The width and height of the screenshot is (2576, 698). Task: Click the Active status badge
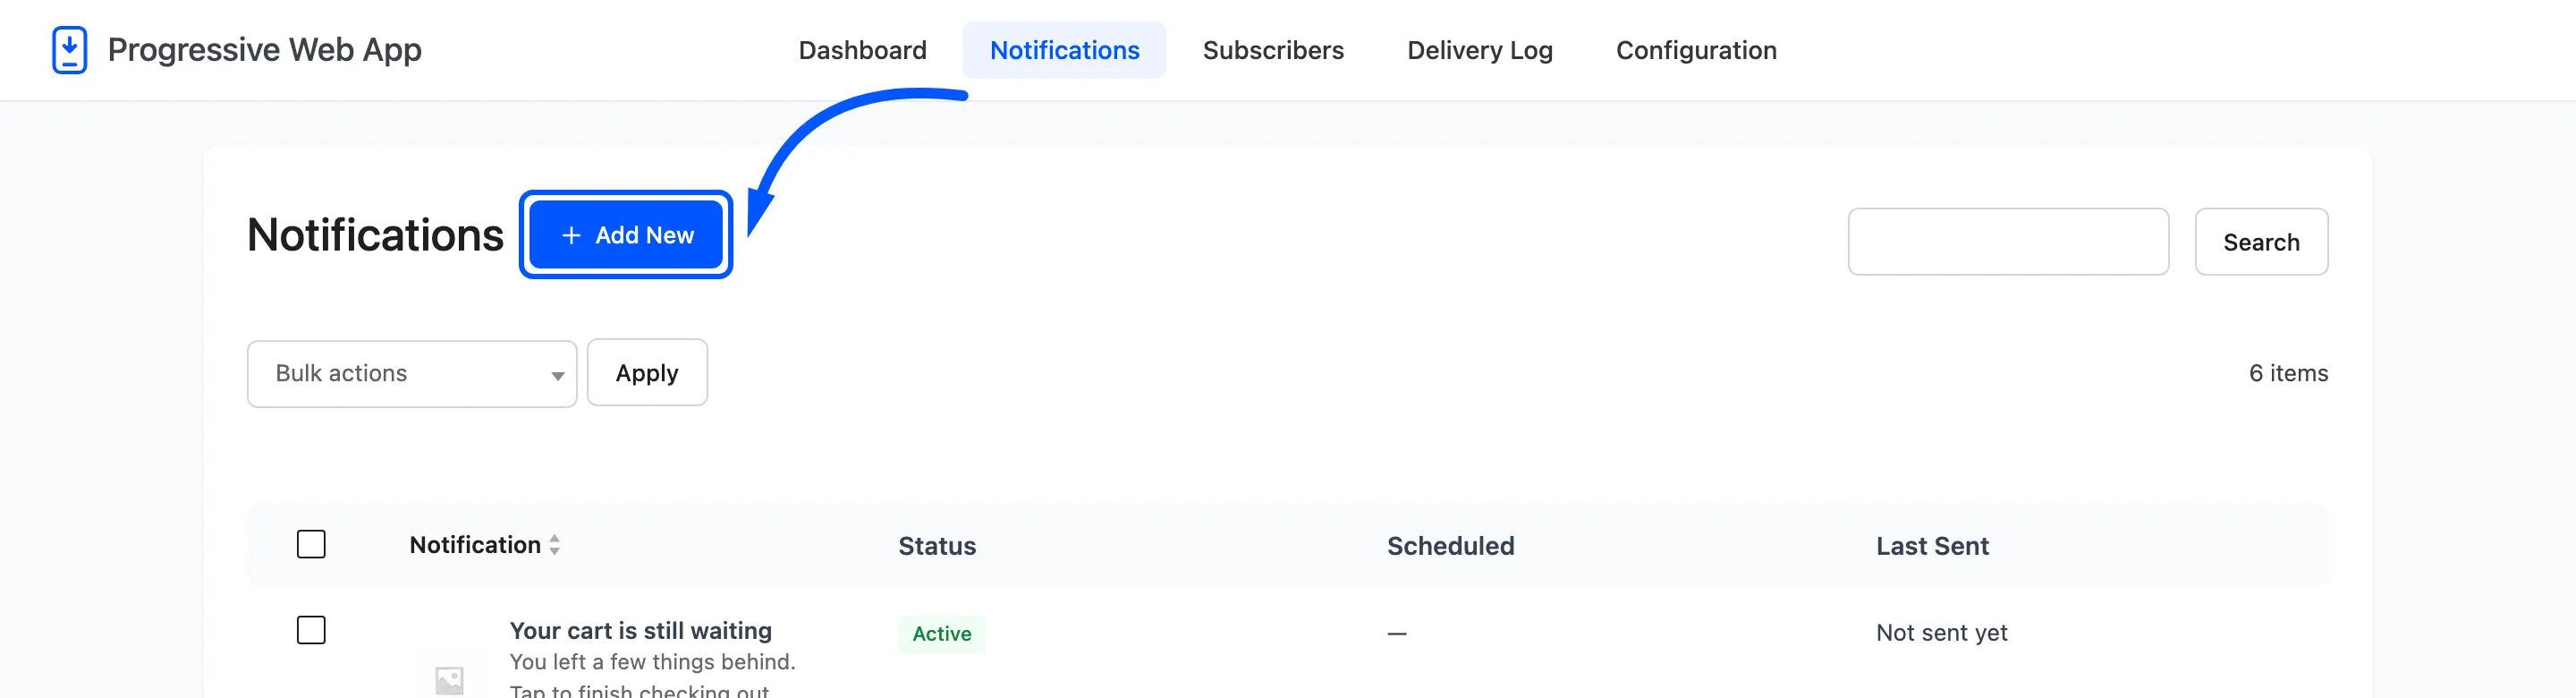coord(941,634)
